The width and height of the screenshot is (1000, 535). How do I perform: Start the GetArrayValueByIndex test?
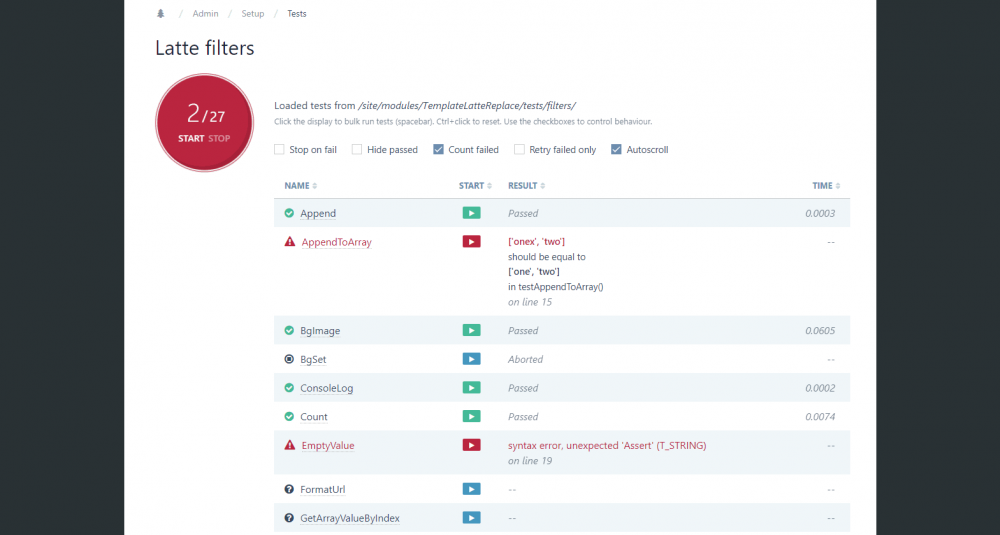tap(471, 518)
